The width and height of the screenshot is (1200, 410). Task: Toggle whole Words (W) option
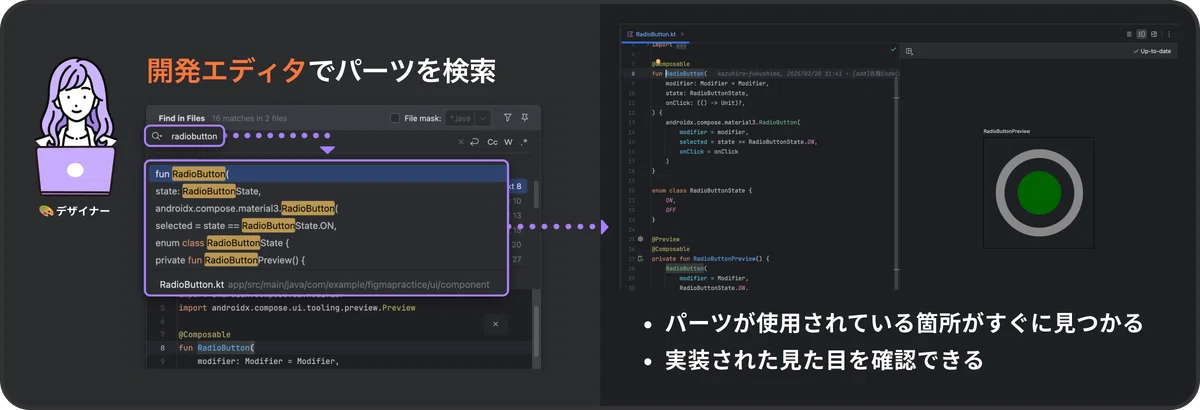click(x=508, y=142)
